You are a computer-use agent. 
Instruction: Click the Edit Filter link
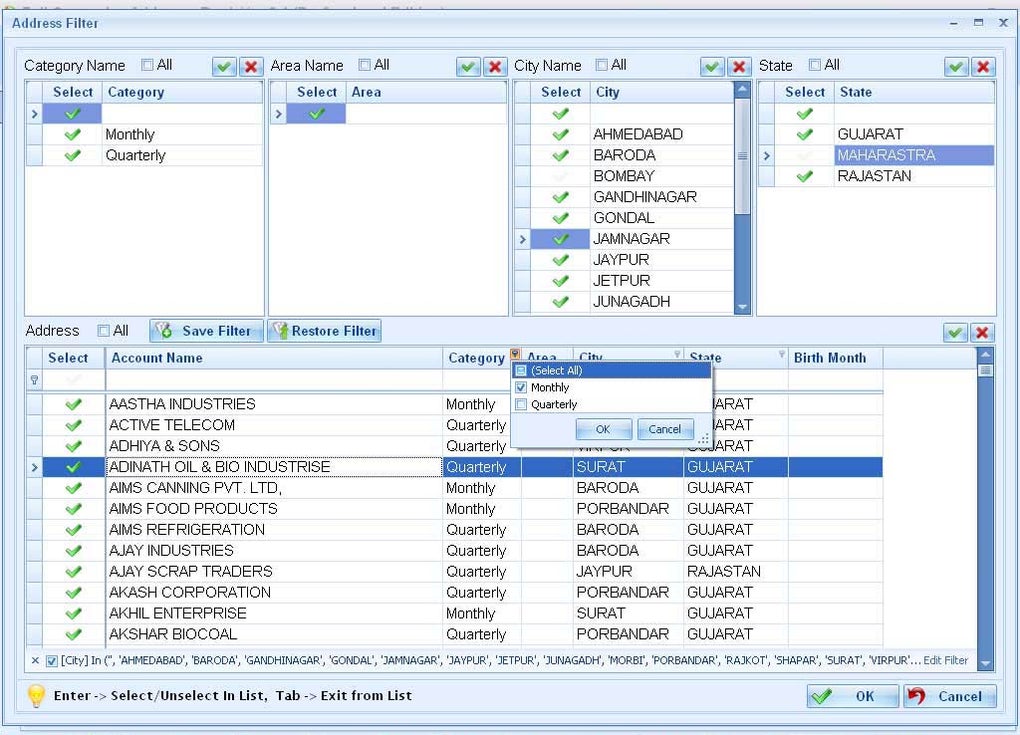945,661
